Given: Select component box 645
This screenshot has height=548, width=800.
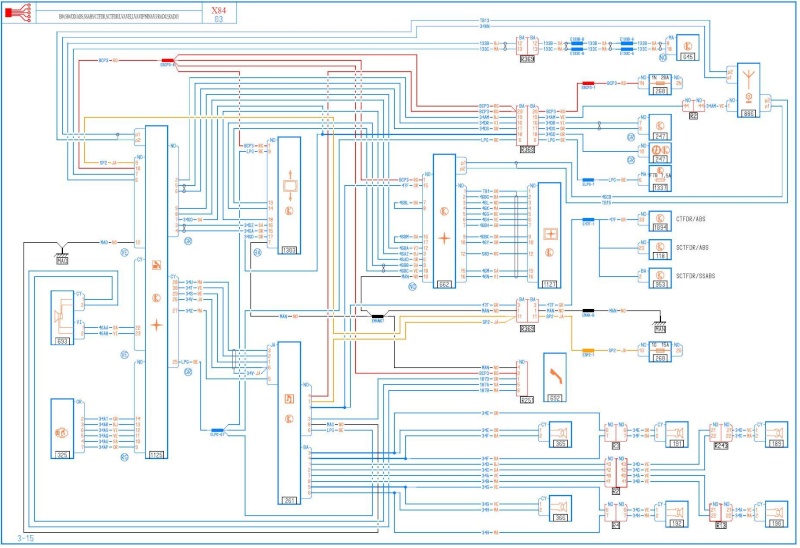Looking at the screenshot, I should click(x=688, y=48).
